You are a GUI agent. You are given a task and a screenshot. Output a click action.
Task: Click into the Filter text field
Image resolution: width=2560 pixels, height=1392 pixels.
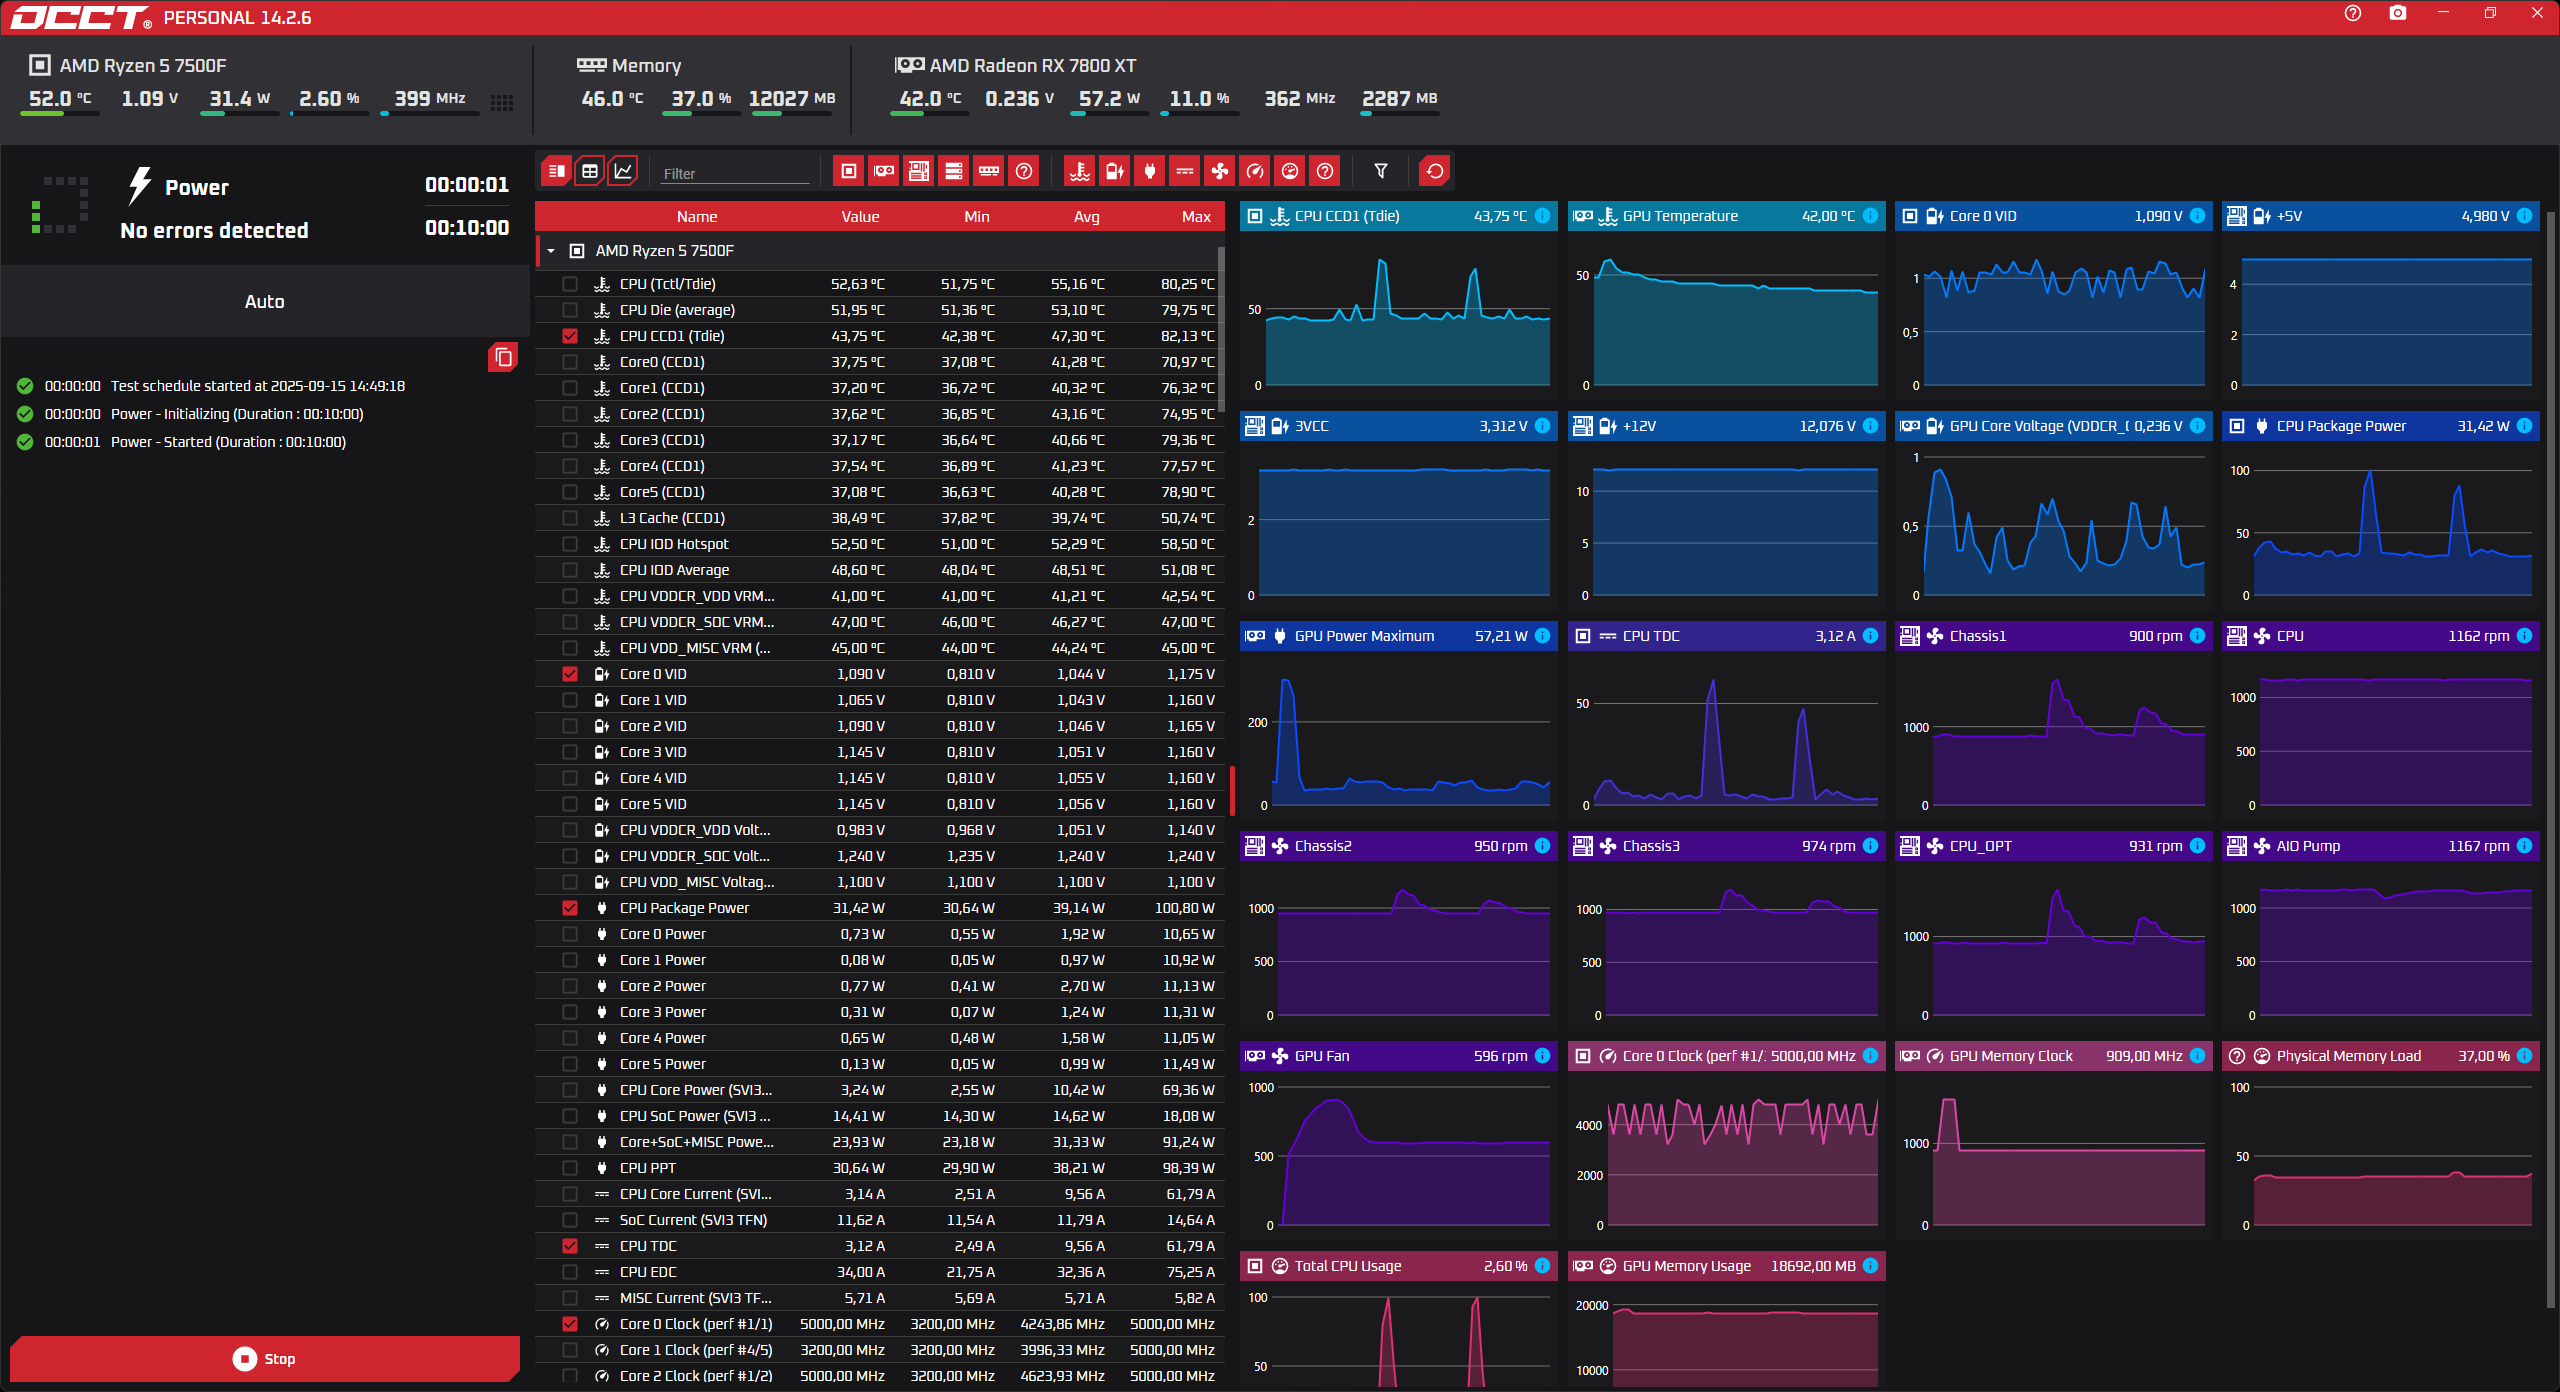[735, 173]
